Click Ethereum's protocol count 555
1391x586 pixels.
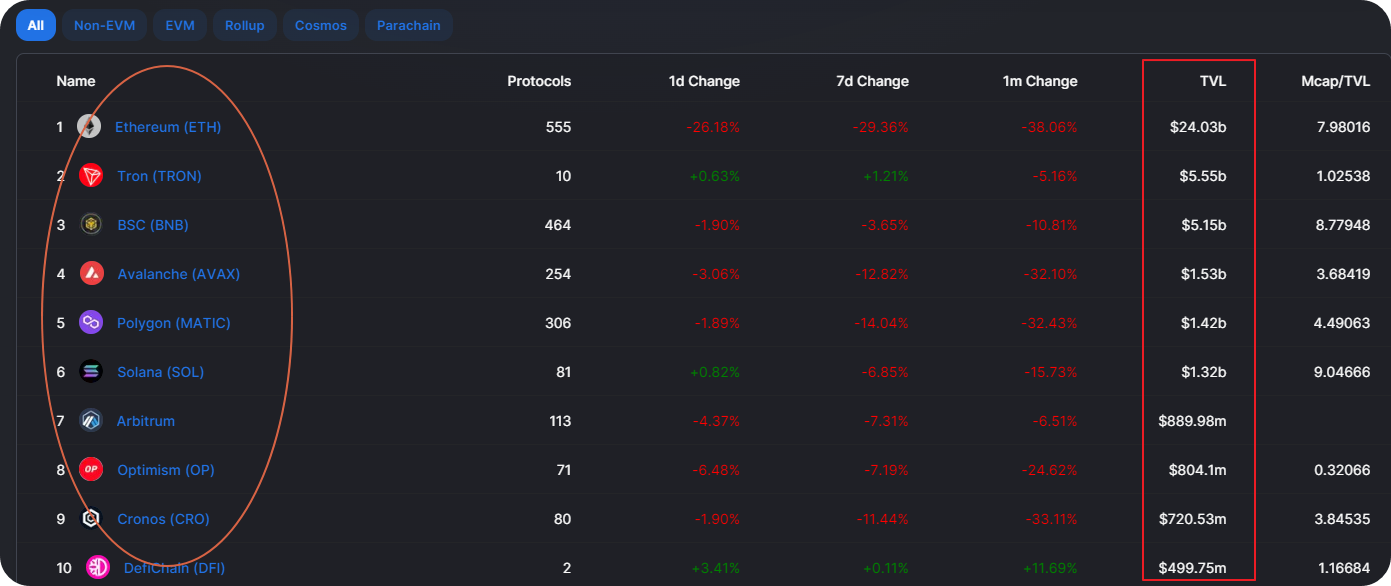pyautogui.click(x=558, y=127)
